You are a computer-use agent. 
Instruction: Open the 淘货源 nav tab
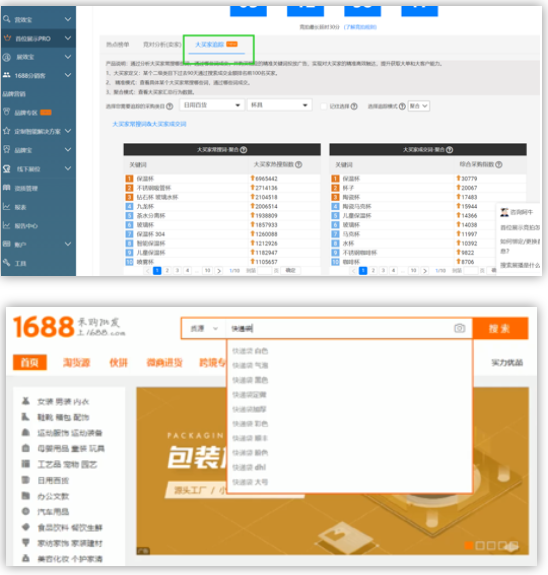[76, 363]
